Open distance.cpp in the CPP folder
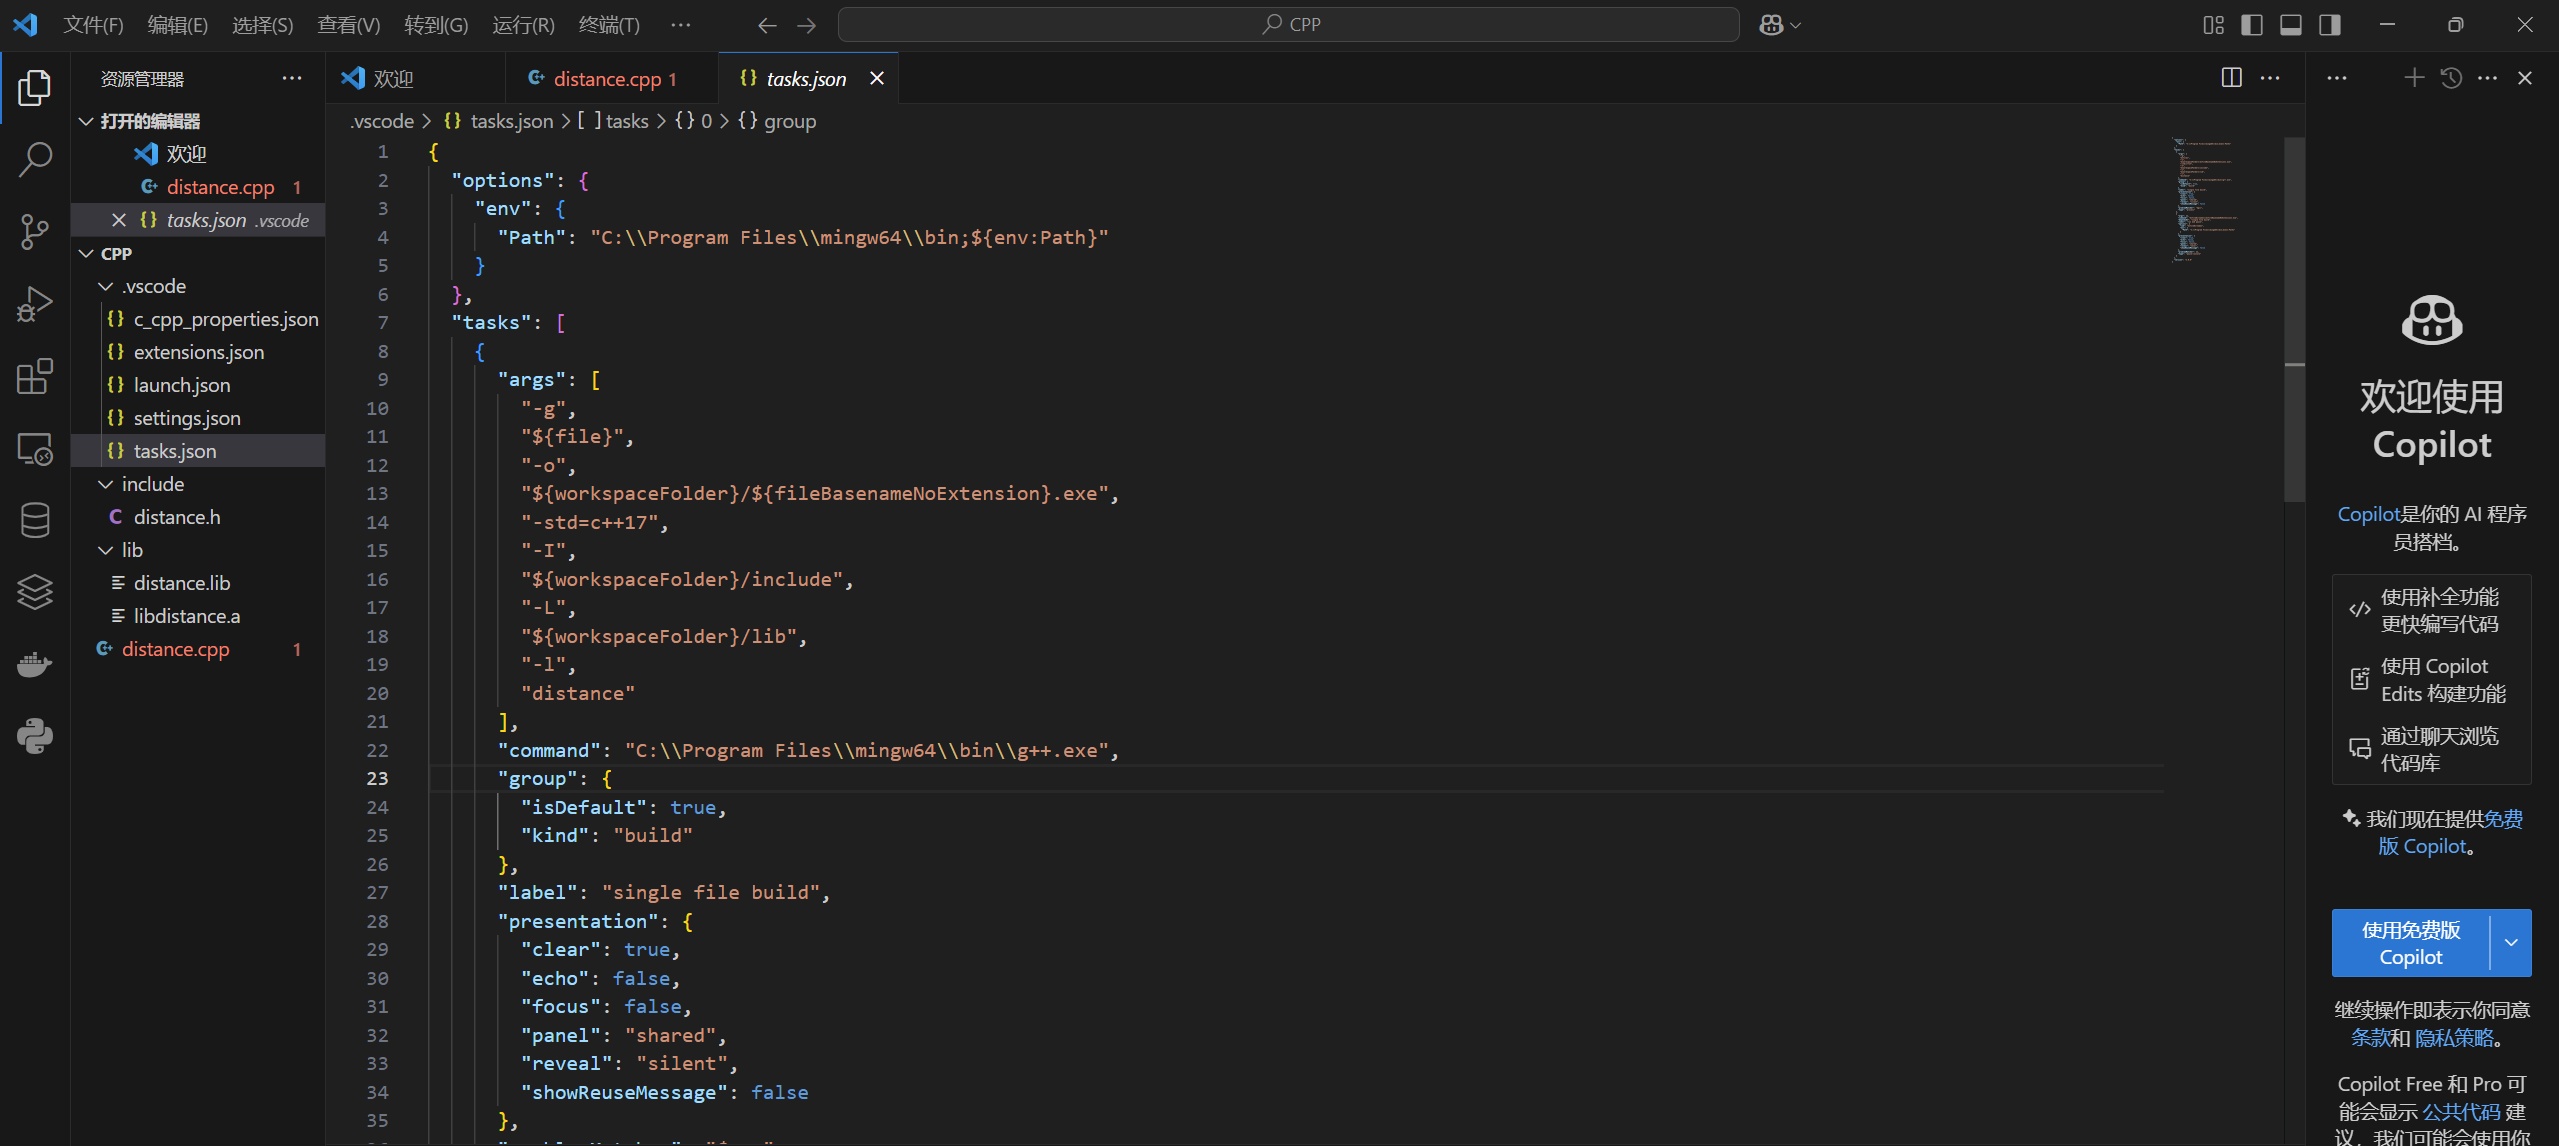Viewport: 2559px width, 1146px height. pyautogui.click(x=198, y=649)
